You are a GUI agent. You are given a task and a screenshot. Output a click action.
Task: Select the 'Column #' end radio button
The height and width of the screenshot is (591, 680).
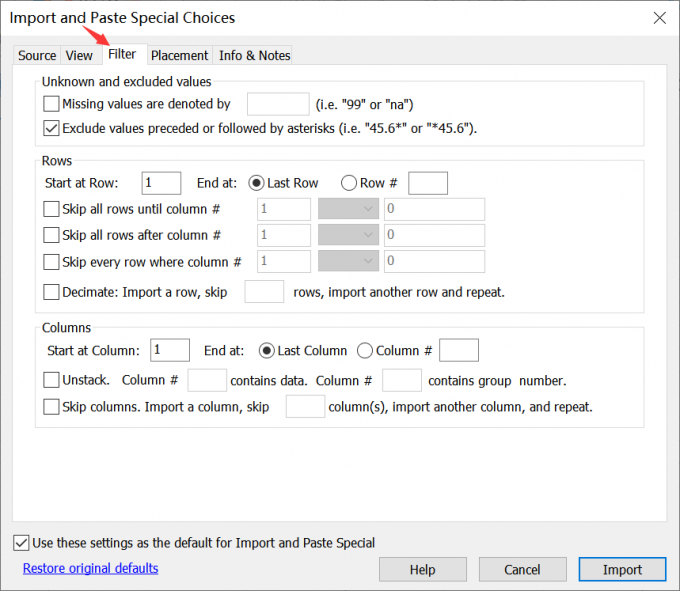365,351
